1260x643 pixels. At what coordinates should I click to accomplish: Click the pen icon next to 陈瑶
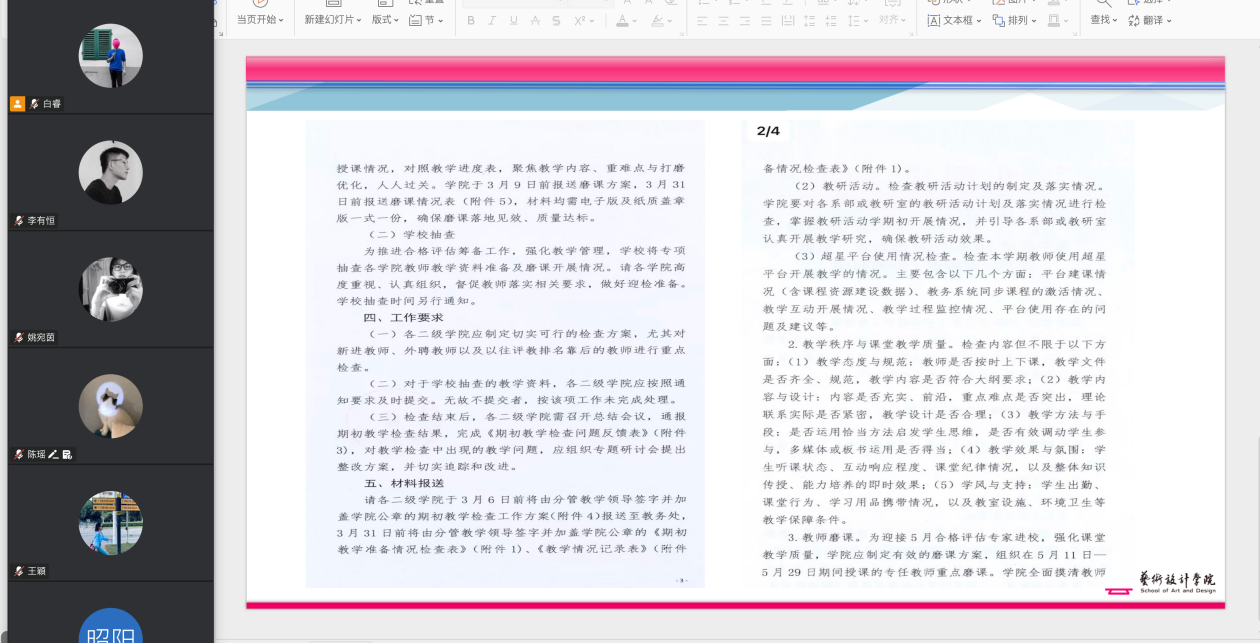point(53,454)
